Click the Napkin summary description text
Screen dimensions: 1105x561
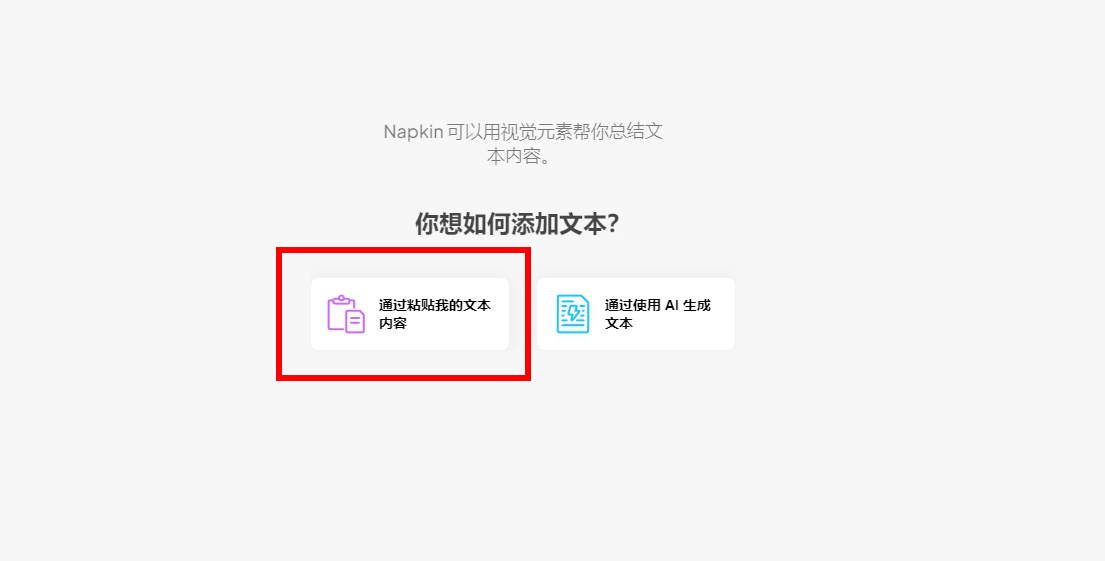(x=523, y=144)
